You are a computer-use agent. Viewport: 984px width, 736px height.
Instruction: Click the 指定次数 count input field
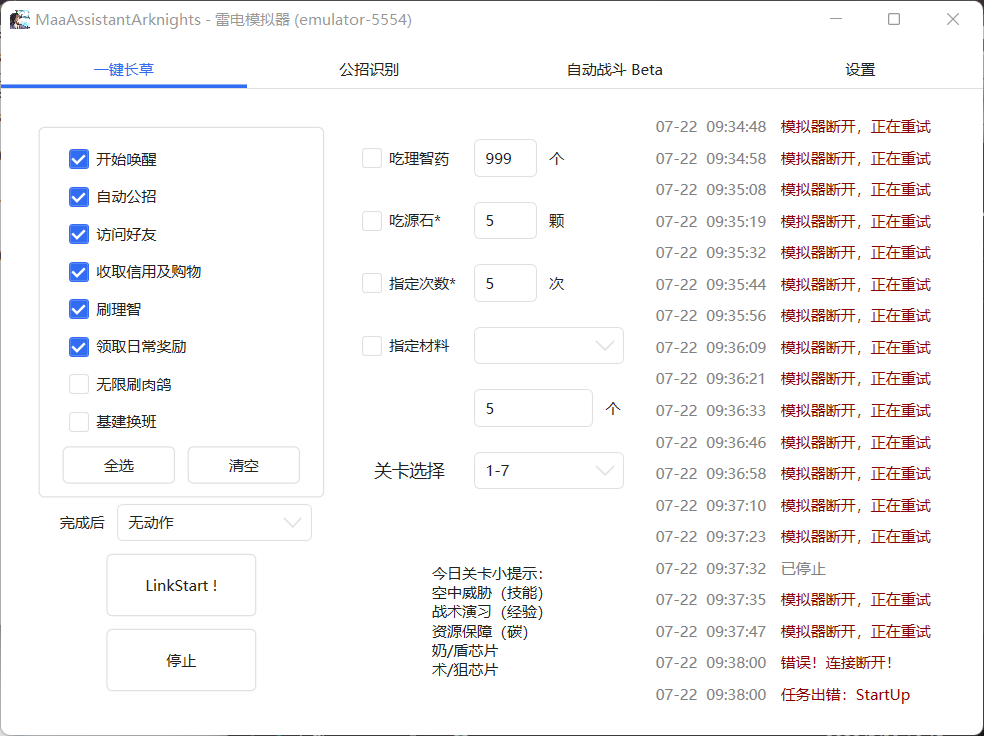click(x=505, y=283)
